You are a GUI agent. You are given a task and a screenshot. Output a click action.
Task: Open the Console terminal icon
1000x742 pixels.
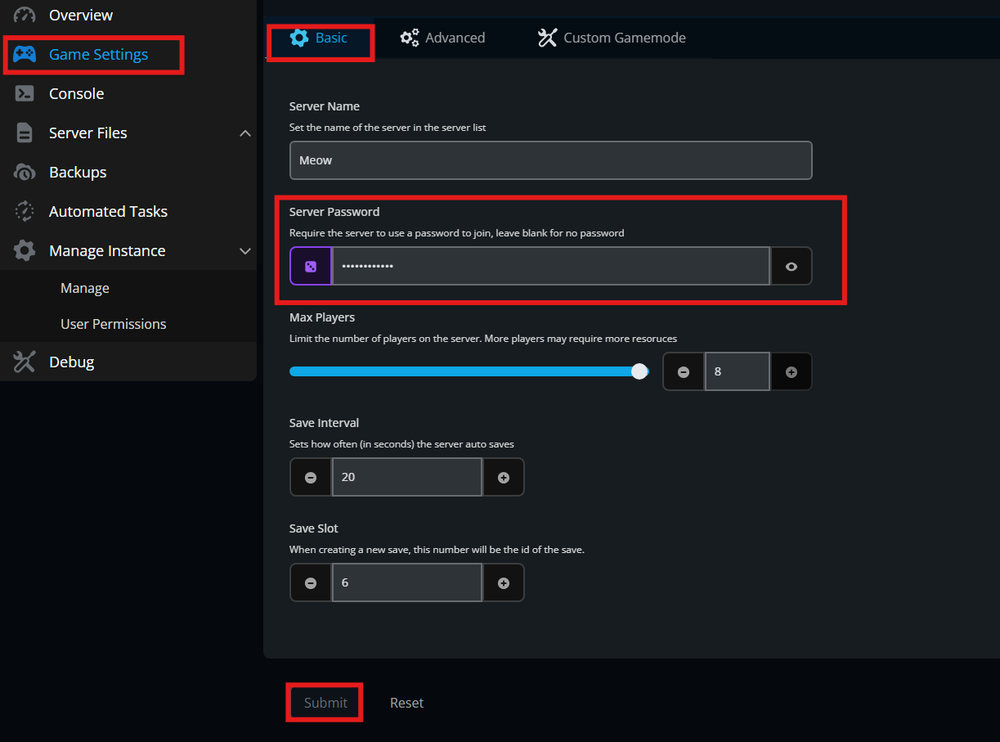24,93
